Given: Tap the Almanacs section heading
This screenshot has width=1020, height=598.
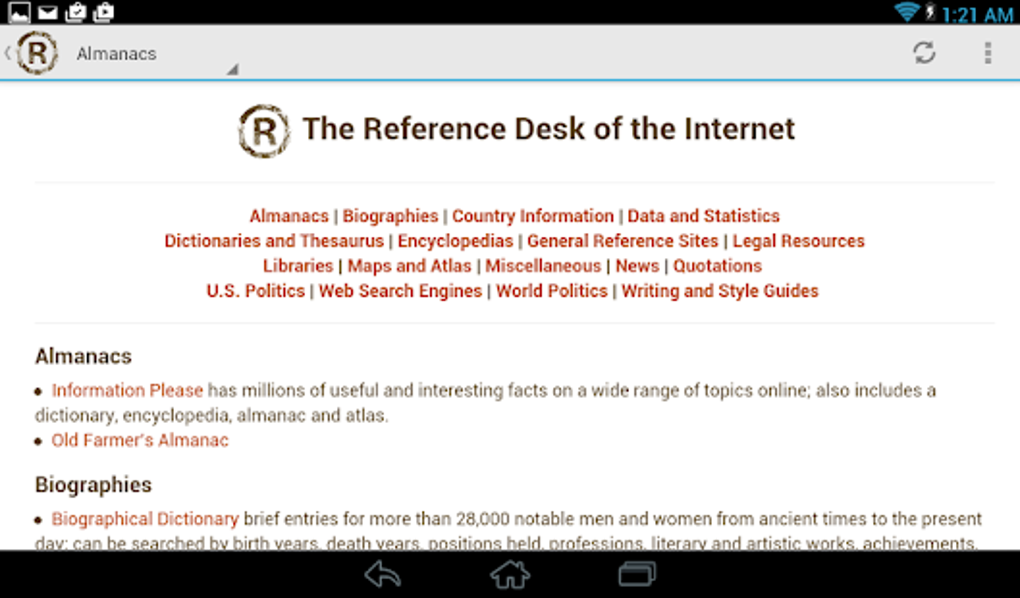Looking at the screenshot, I should point(83,356).
